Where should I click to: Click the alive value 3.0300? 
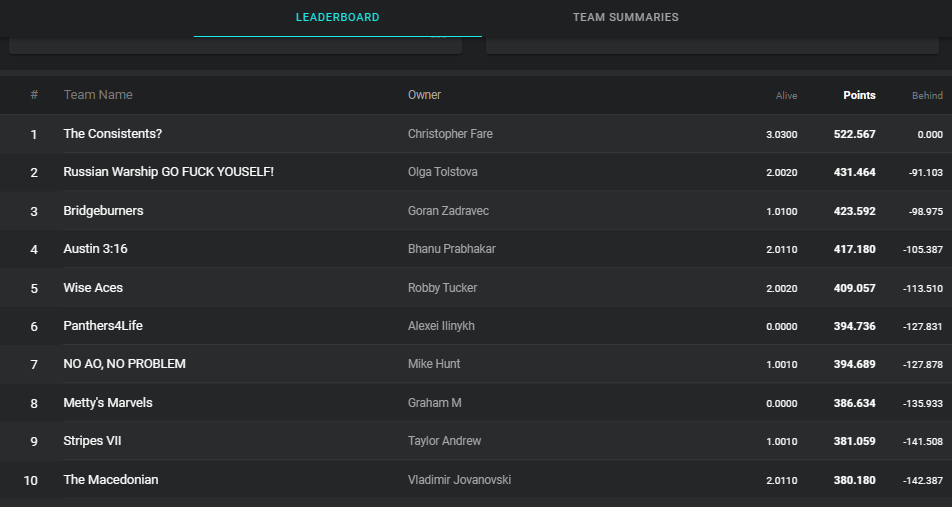pyautogui.click(x=782, y=135)
